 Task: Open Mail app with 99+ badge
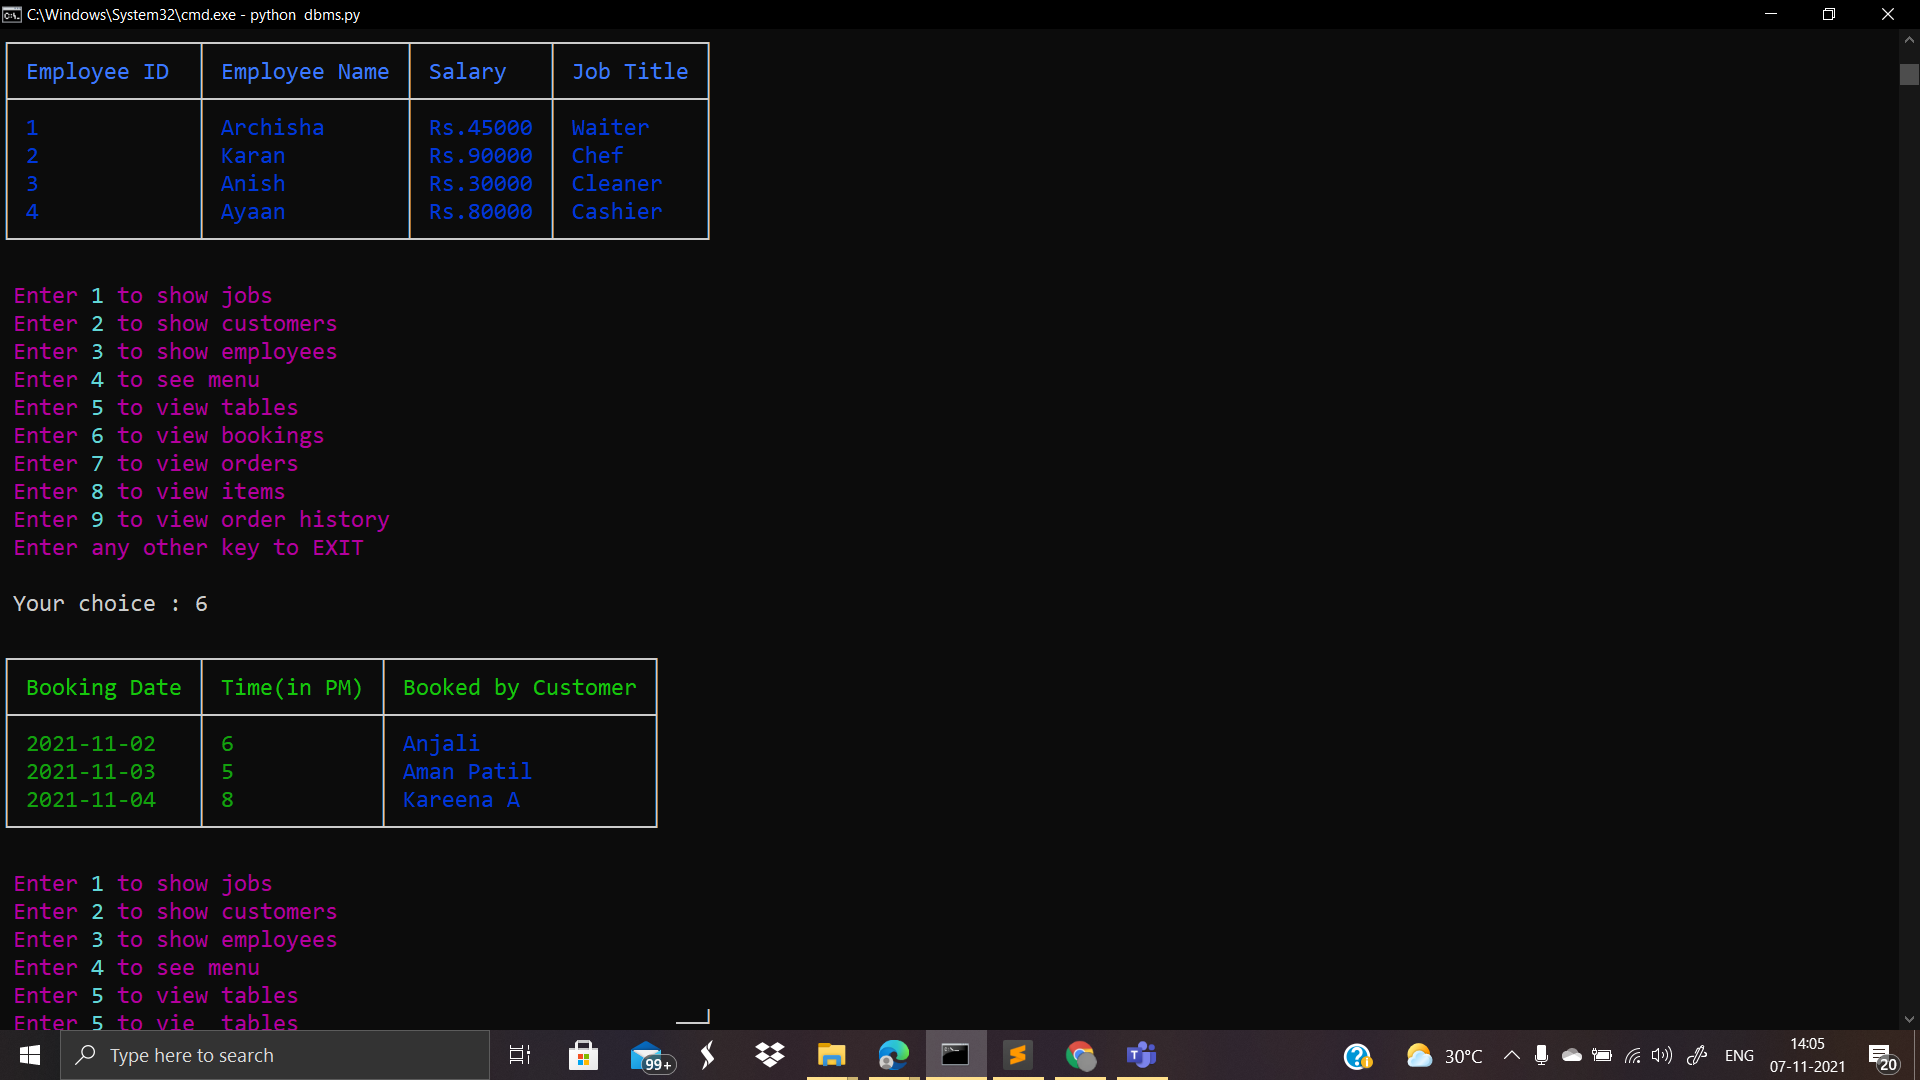point(647,1055)
